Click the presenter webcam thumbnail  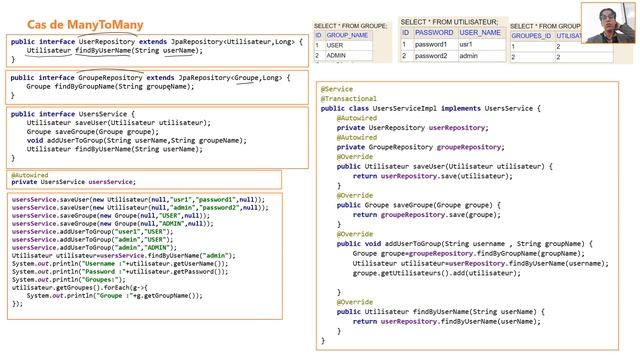(x=608, y=23)
